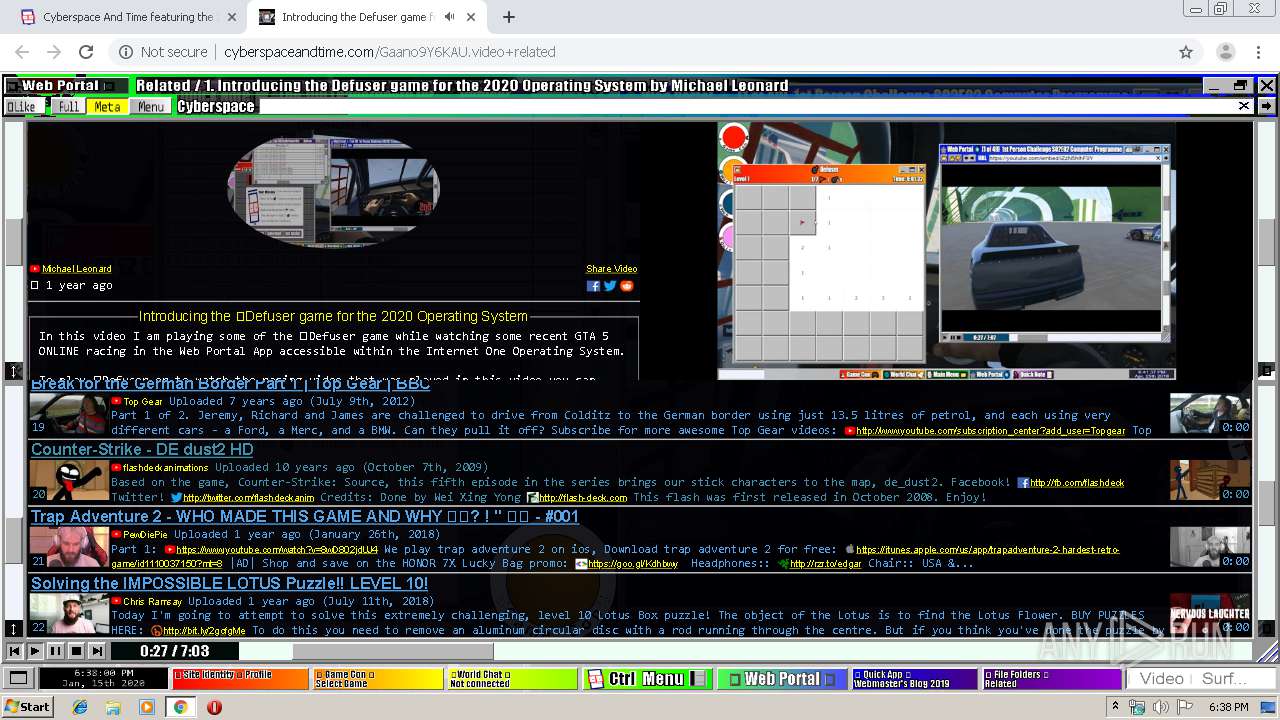Screen dimensions: 1280x720
Task: Open a new Chrome tab
Action: coord(509,17)
